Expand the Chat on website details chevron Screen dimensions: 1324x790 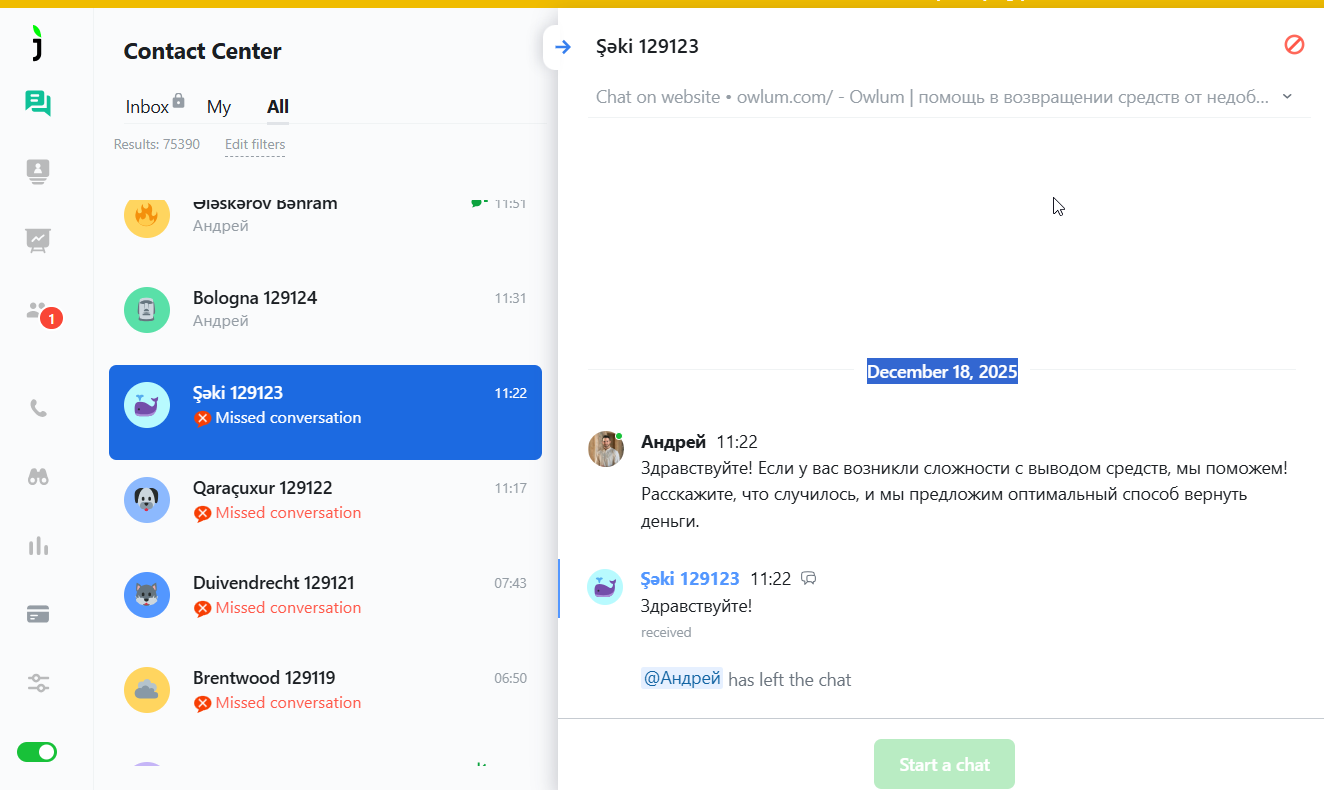(x=1287, y=97)
